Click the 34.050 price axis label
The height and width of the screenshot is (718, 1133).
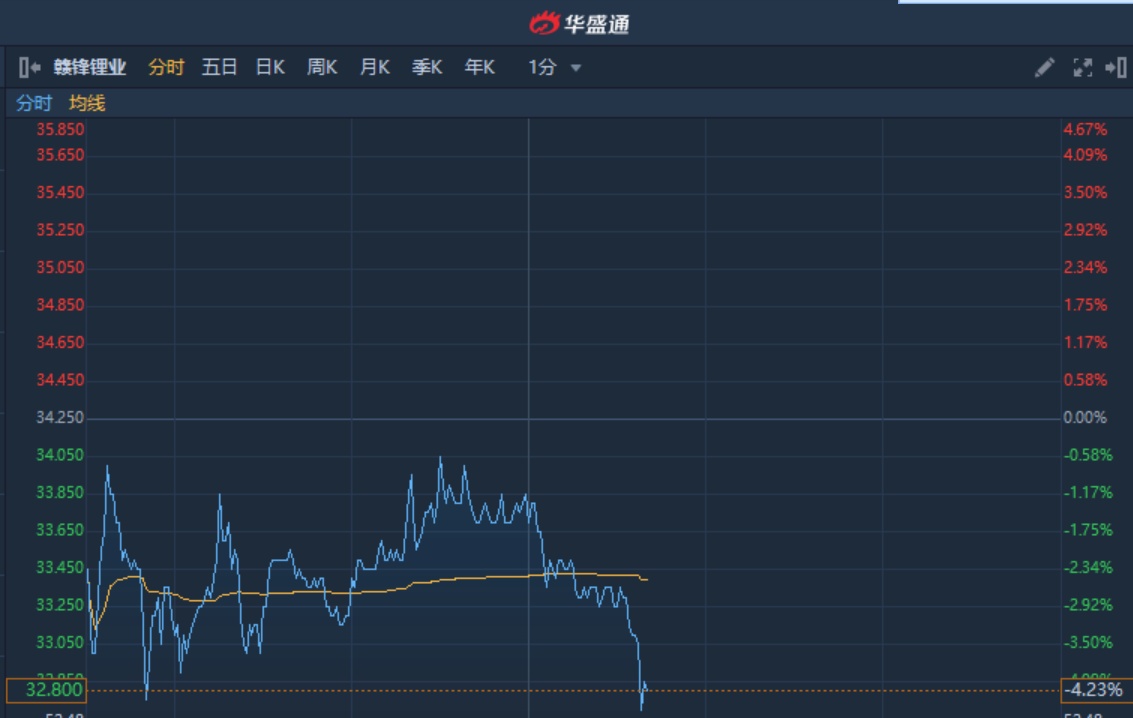[60, 455]
